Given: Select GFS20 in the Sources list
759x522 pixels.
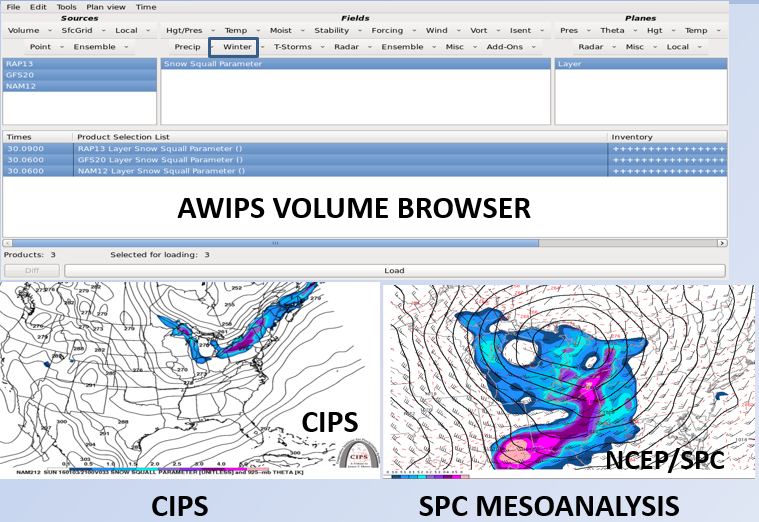Looking at the screenshot, I should coord(80,75).
